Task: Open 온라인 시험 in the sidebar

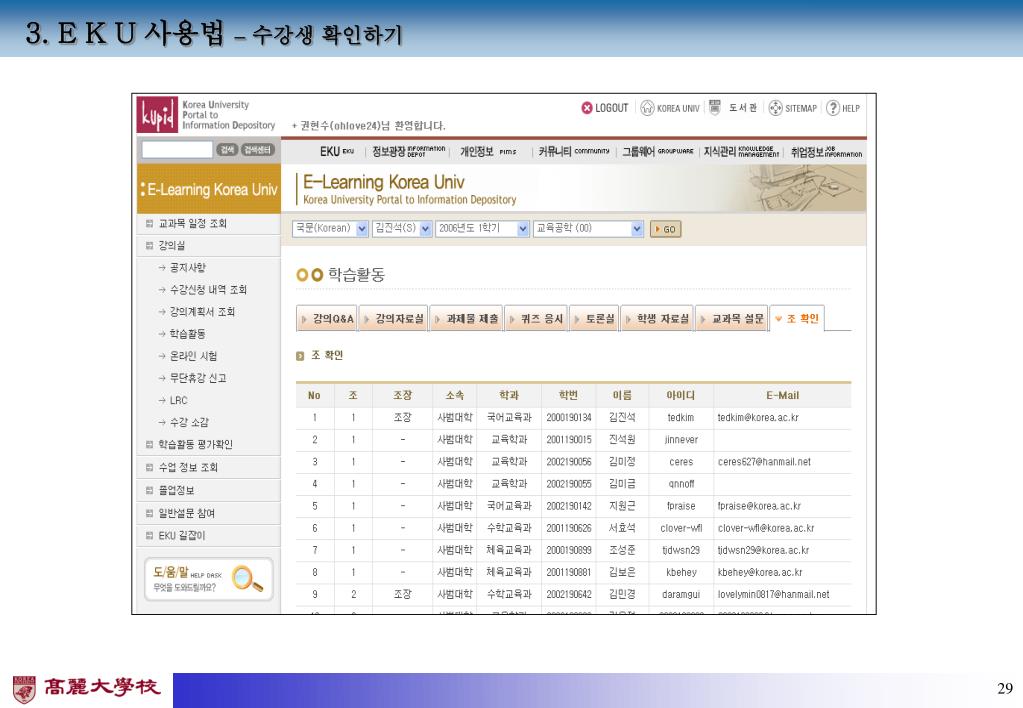Action: pos(193,357)
